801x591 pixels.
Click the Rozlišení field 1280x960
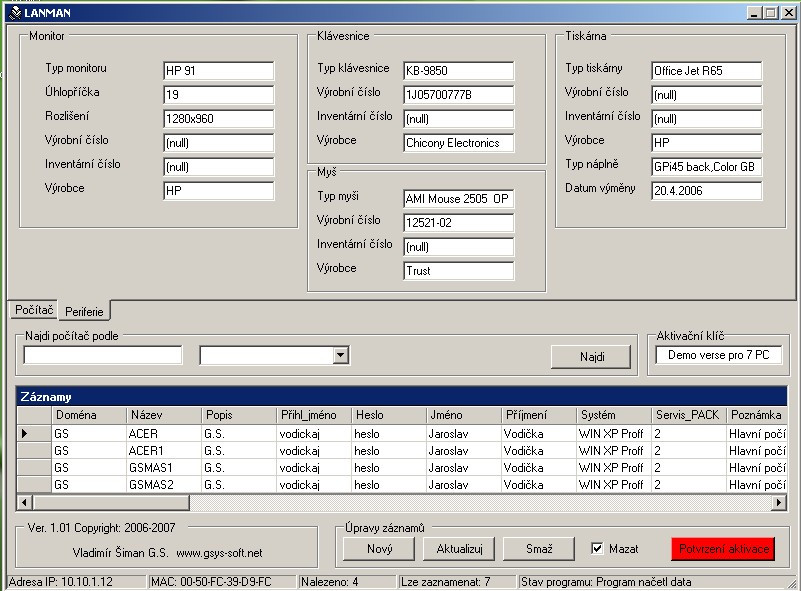pos(219,119)
